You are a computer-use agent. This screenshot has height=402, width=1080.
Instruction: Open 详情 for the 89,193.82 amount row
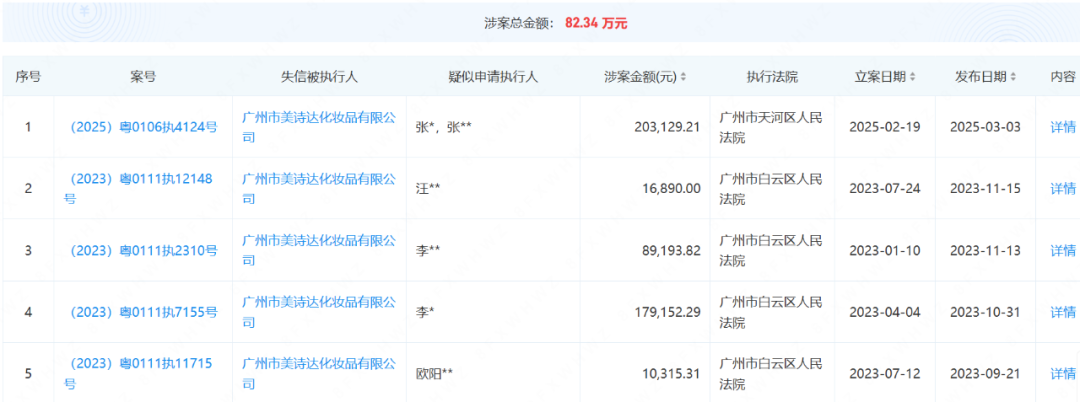pos(1062,251)
